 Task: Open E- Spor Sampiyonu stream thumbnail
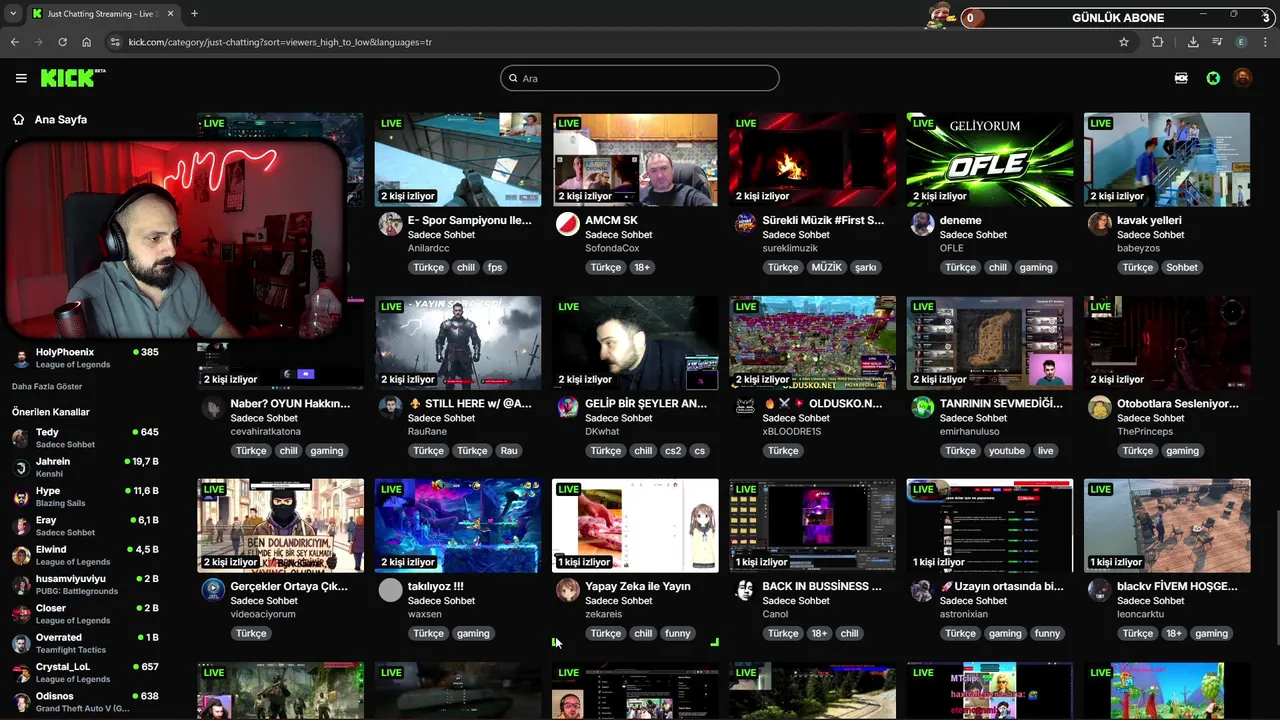pos(458,160)
